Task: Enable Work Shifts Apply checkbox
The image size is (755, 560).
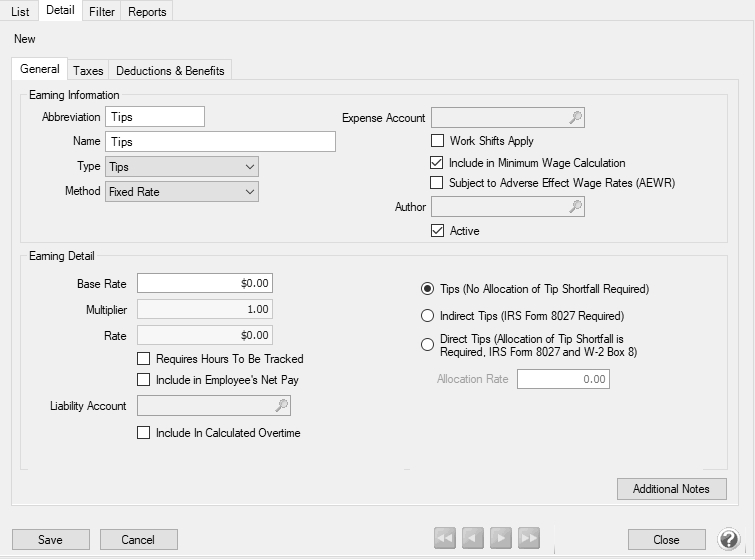Action: click(437, 141)
